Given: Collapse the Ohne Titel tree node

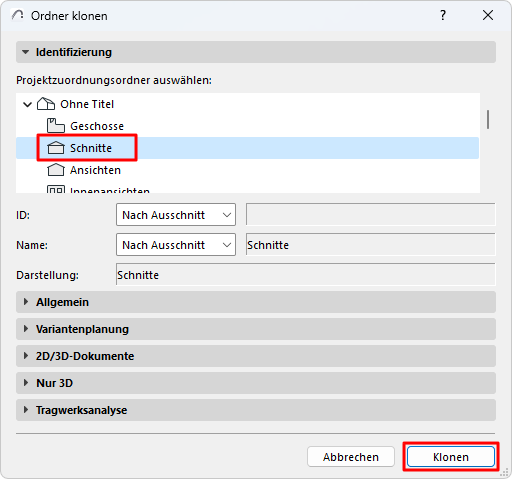Looking at the screenshot, I should point(27,104).
